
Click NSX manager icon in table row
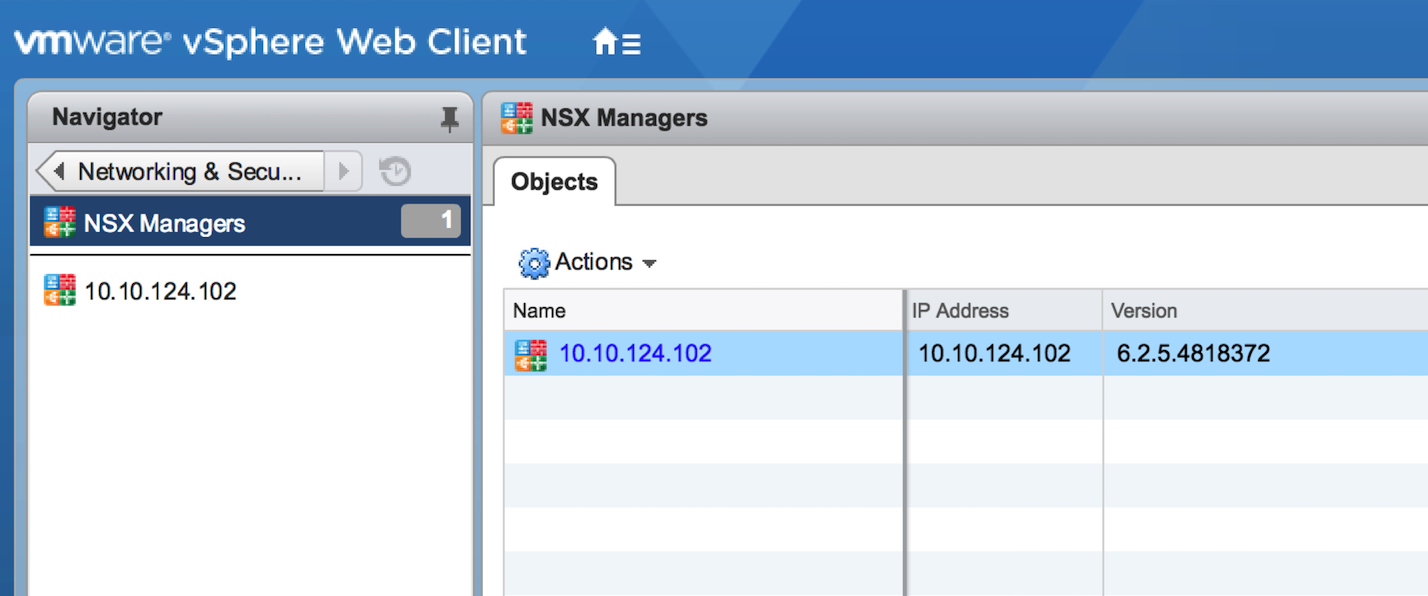(x=530, y=354)
